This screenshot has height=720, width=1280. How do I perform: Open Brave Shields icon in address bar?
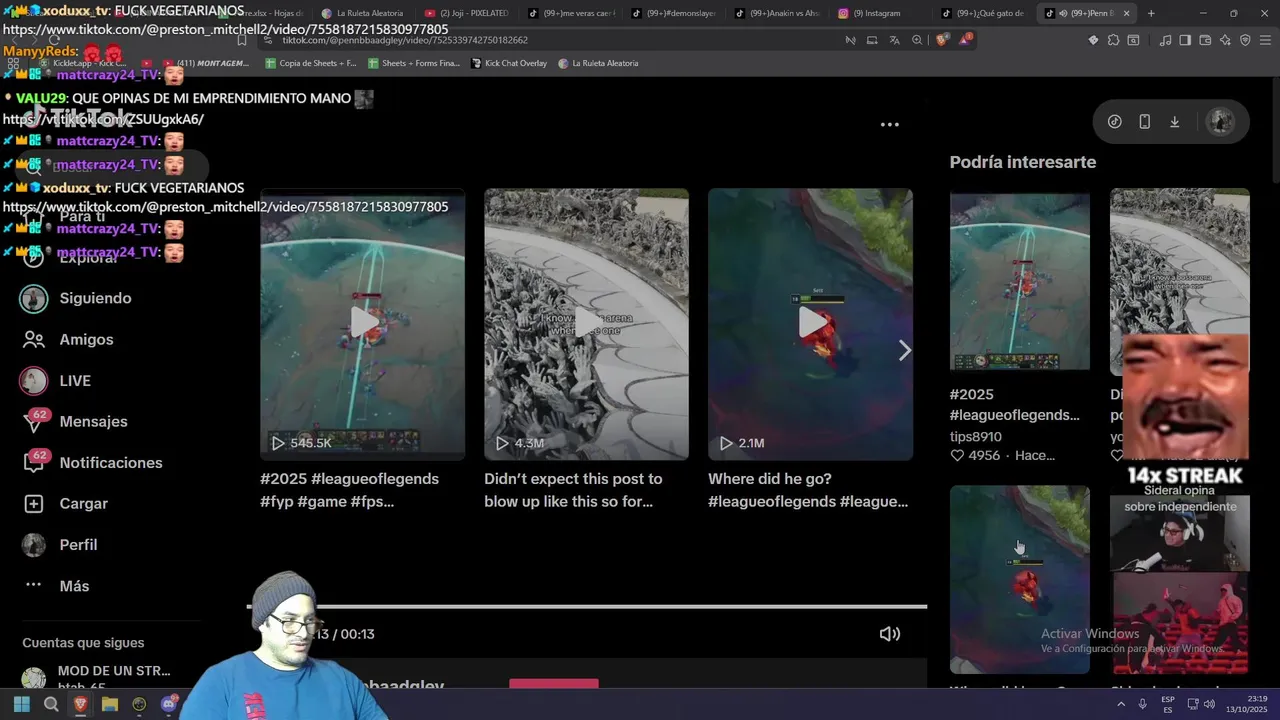pos(942,40)
